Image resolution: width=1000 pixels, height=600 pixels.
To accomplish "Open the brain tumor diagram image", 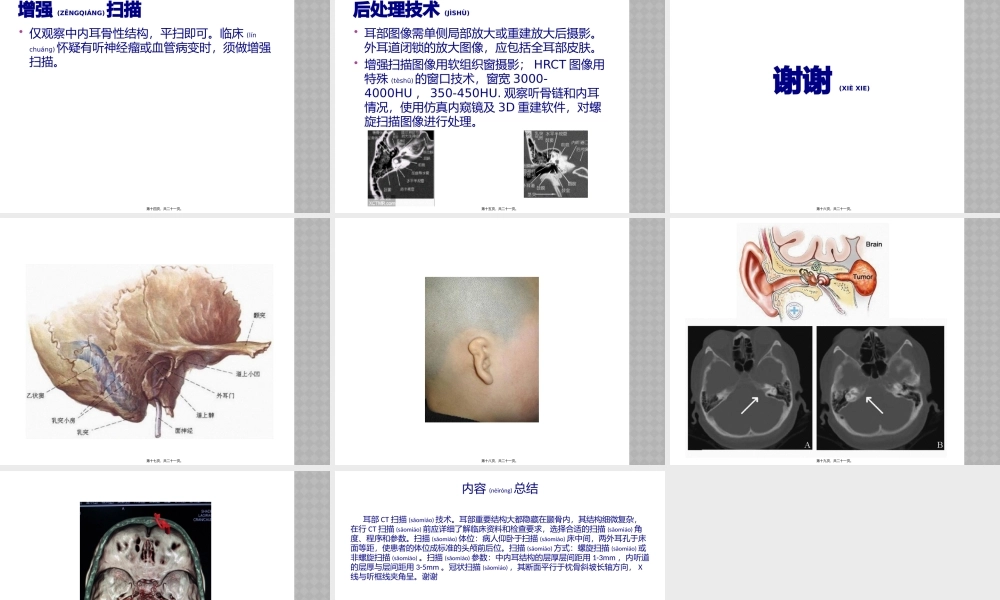I will click(x=810, y=268).
